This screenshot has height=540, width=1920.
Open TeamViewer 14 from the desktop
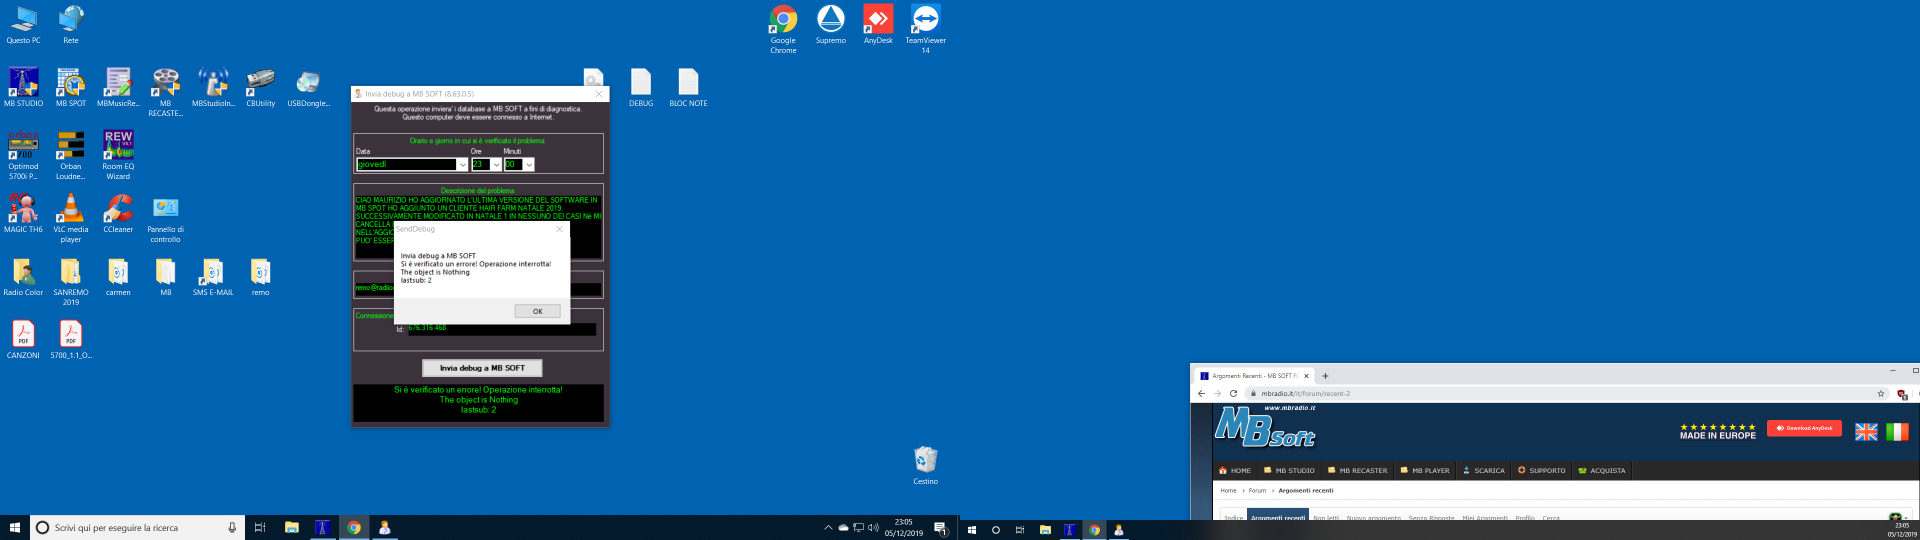925,22
